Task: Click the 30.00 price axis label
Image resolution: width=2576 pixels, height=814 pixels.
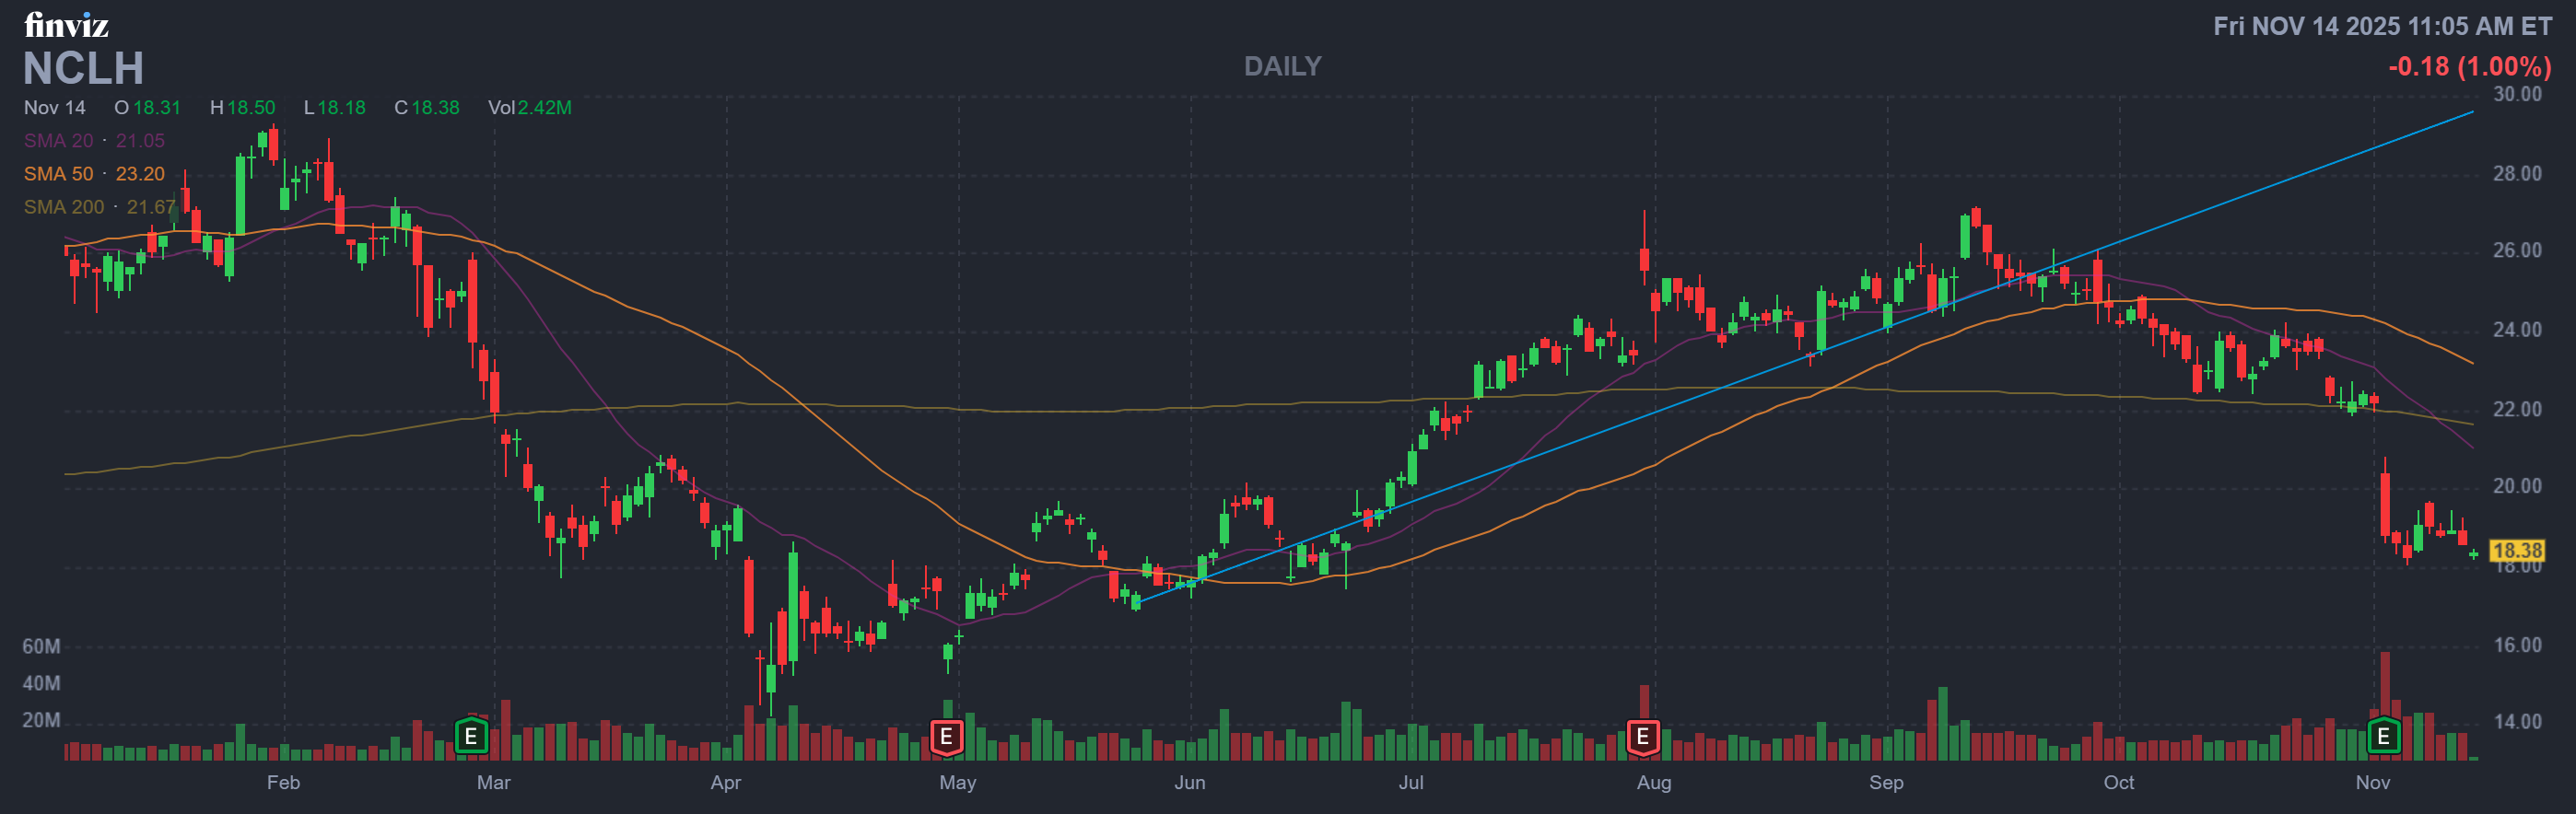Action: pyautogui.click(x=2516, y=95)
